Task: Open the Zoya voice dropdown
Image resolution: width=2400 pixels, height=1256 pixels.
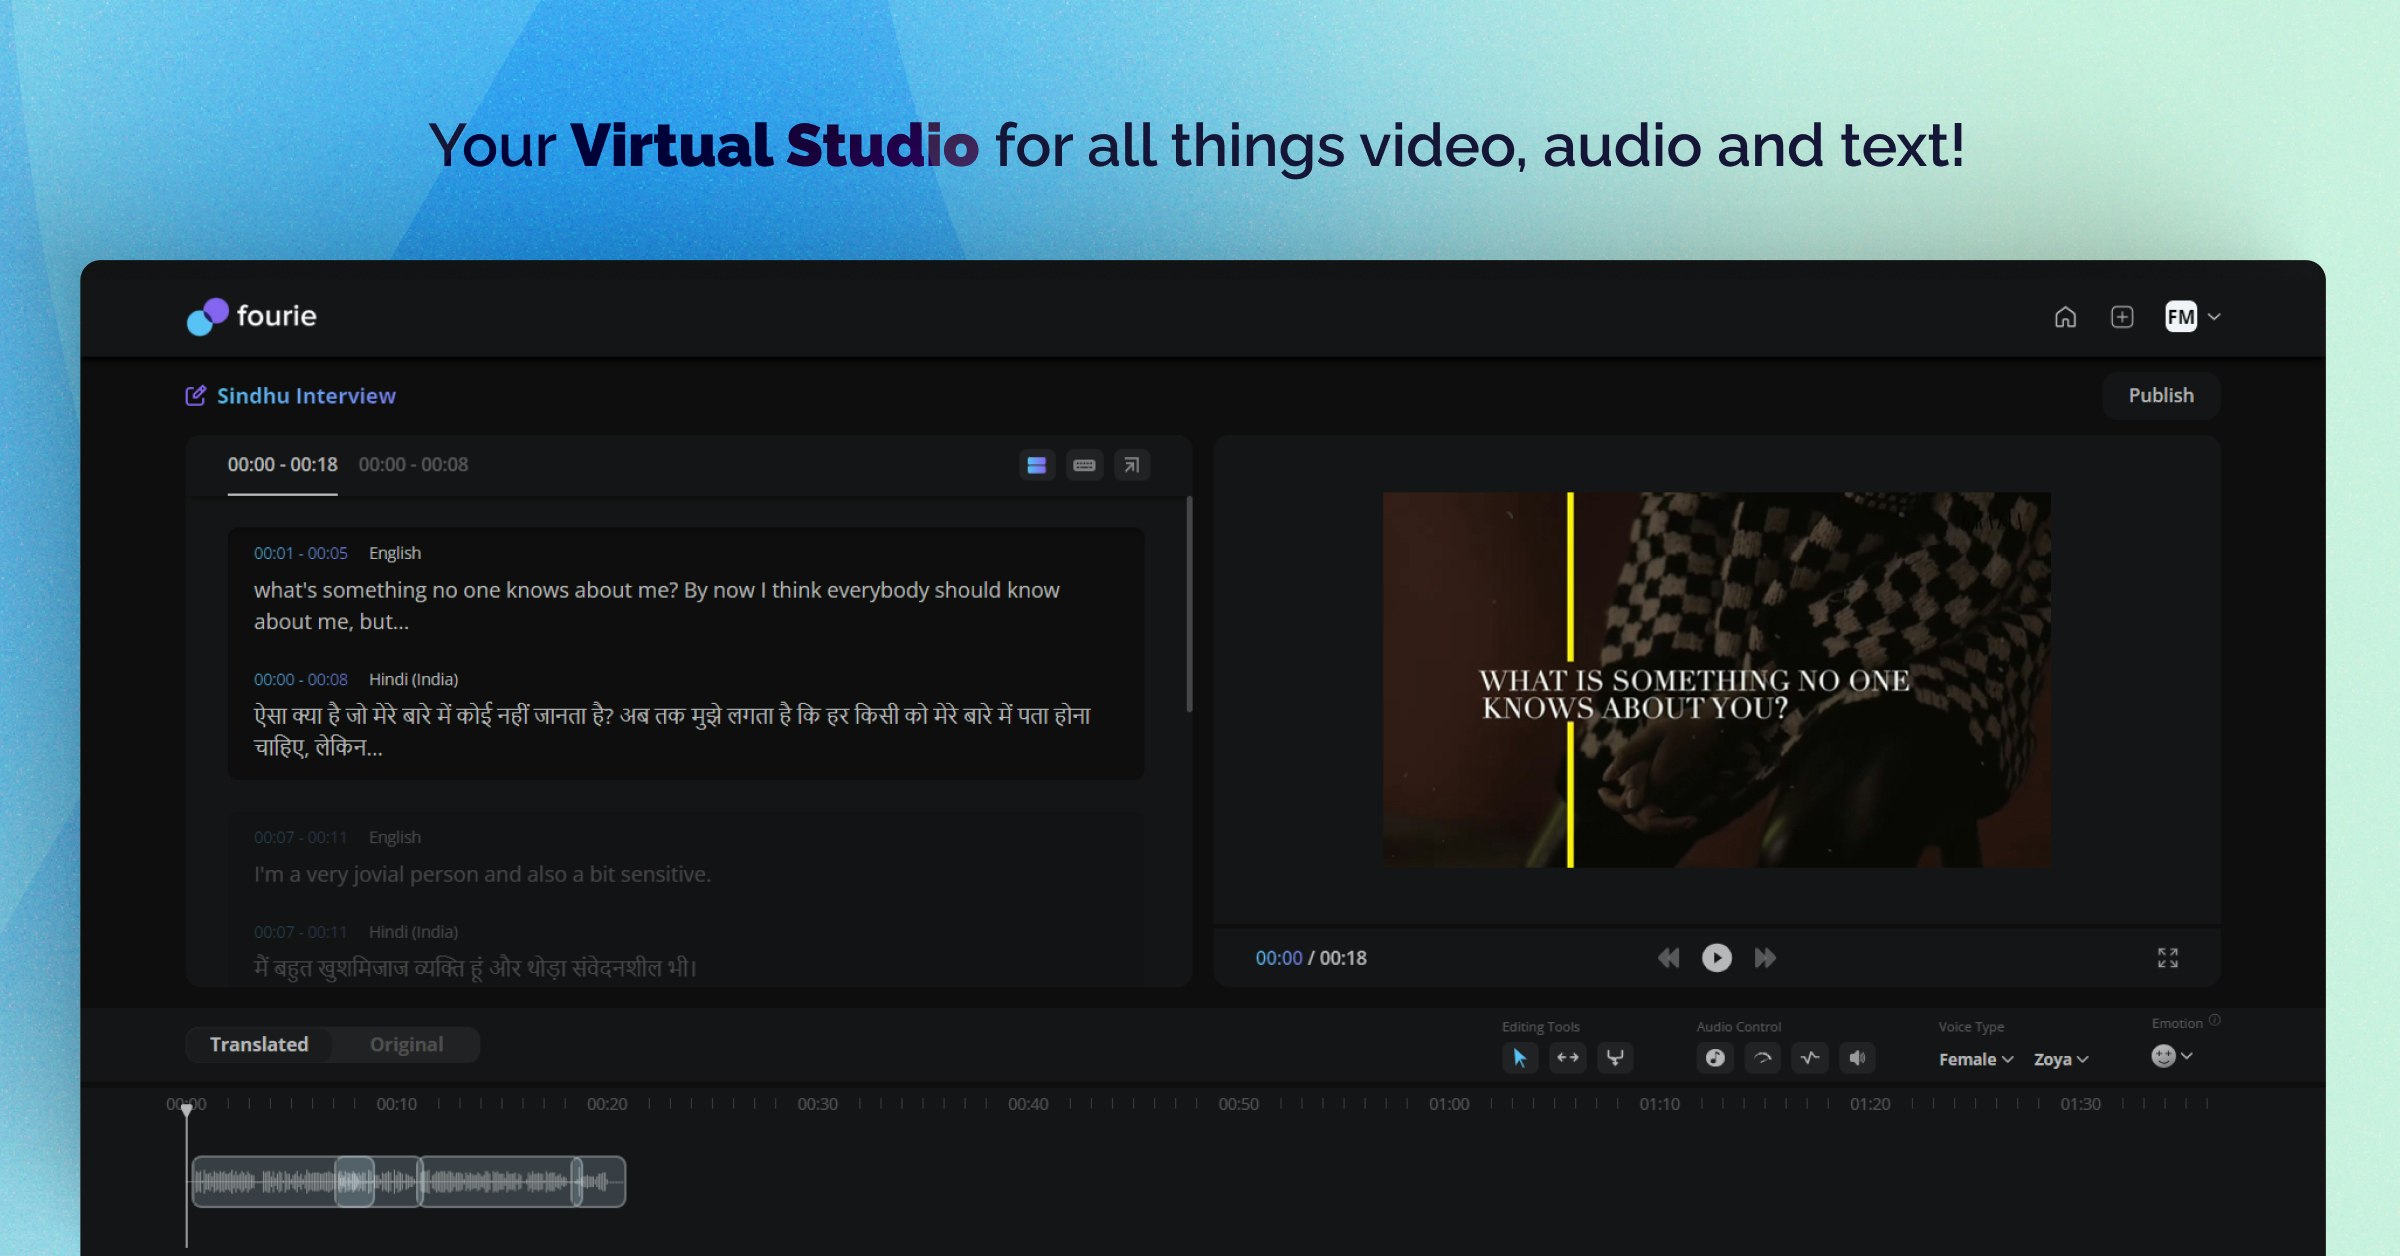Action: [2061, 1059]
